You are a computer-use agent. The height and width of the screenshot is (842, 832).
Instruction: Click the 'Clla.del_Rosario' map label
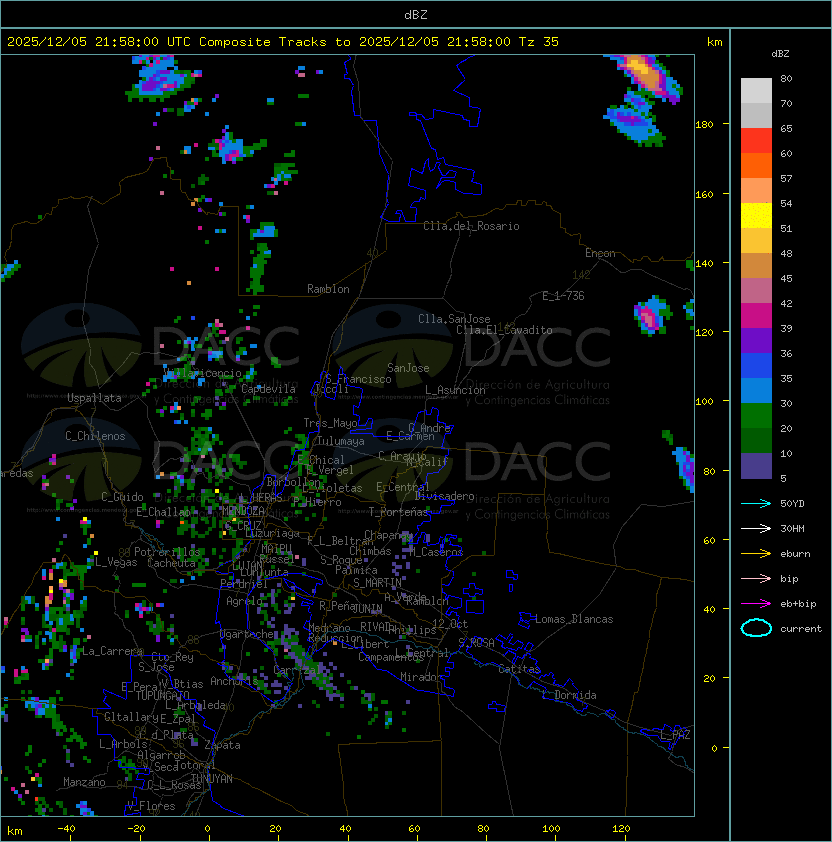471,226
